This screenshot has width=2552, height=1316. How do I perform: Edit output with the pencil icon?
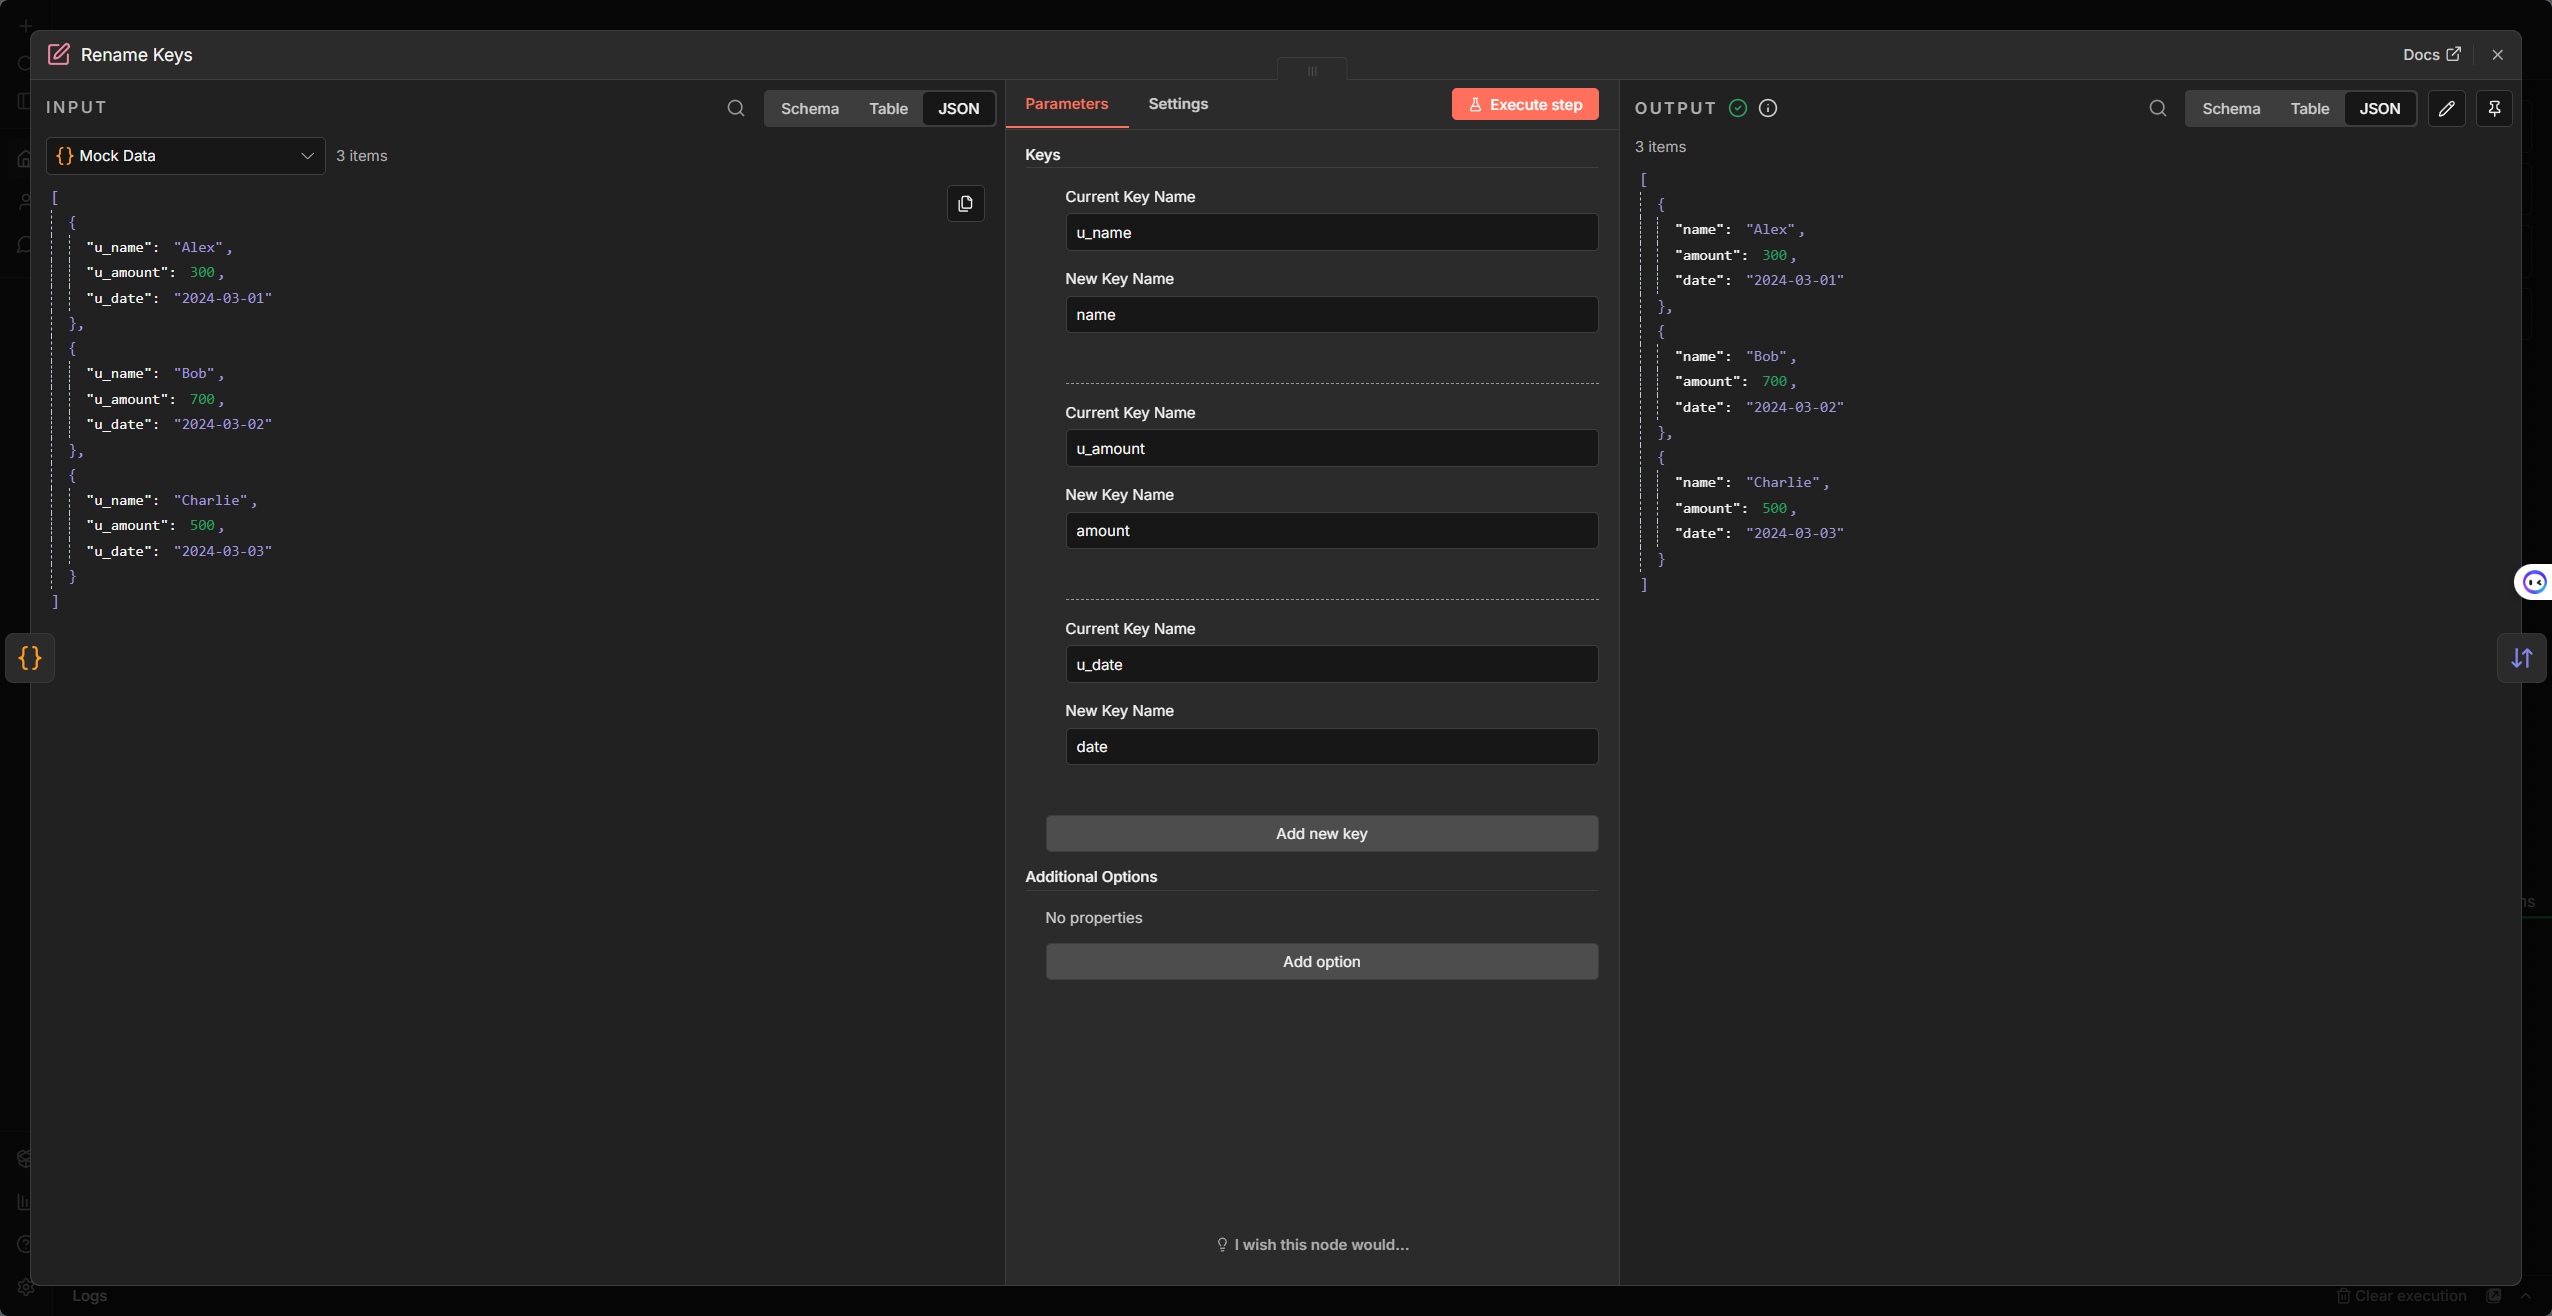tap(2446, 108)
